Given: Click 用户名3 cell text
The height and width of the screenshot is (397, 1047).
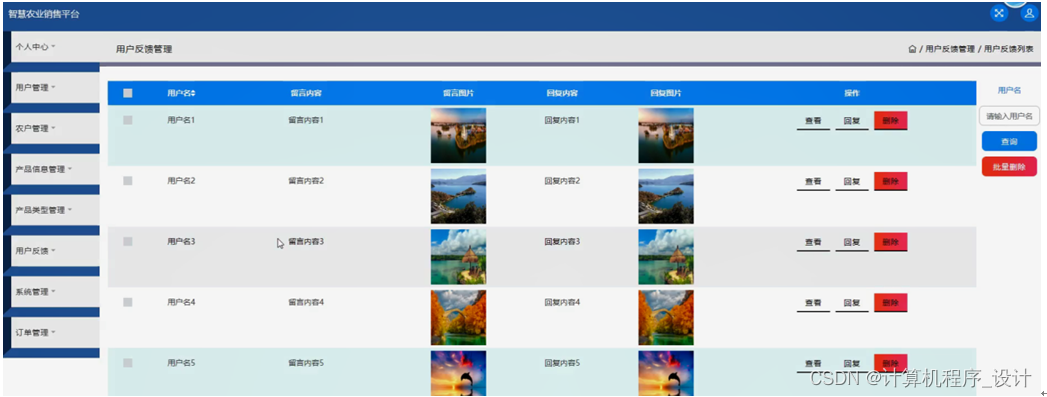Looking at the screenshot, I should click(x=181, y=242).
